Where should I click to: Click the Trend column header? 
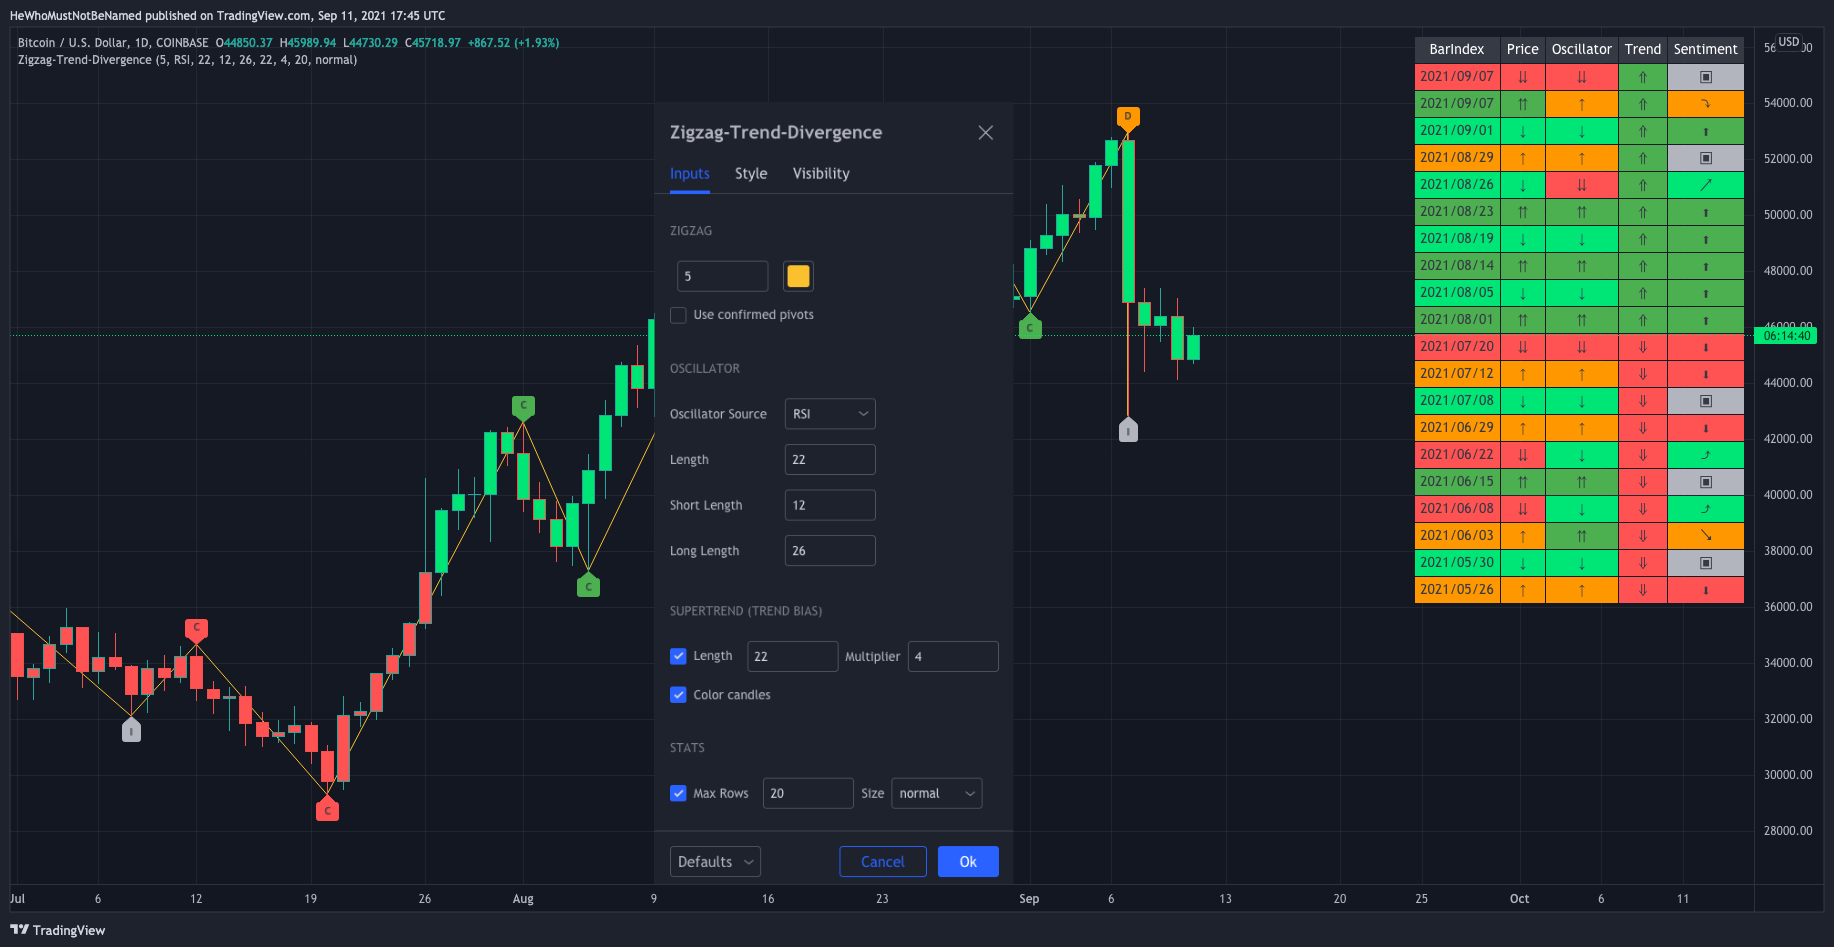pyautogui.click(x=1642, y=49)
